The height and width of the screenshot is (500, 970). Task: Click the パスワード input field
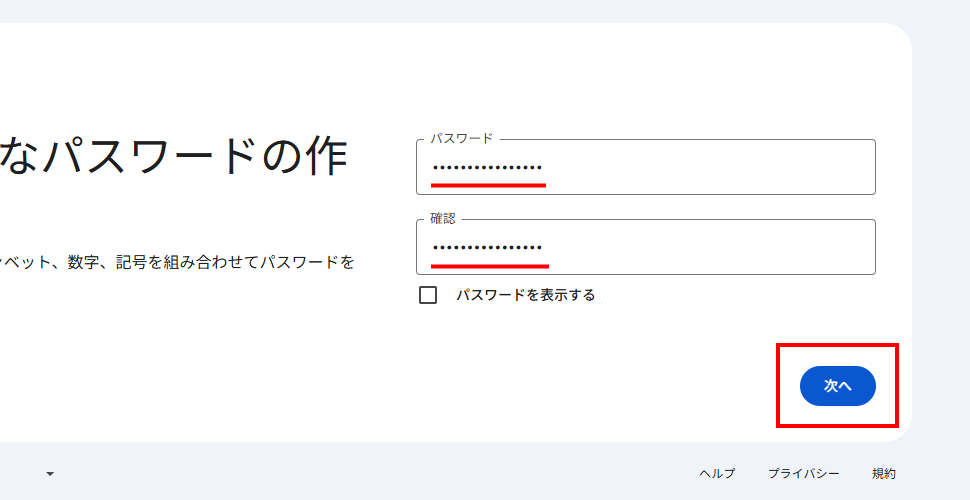645,168
